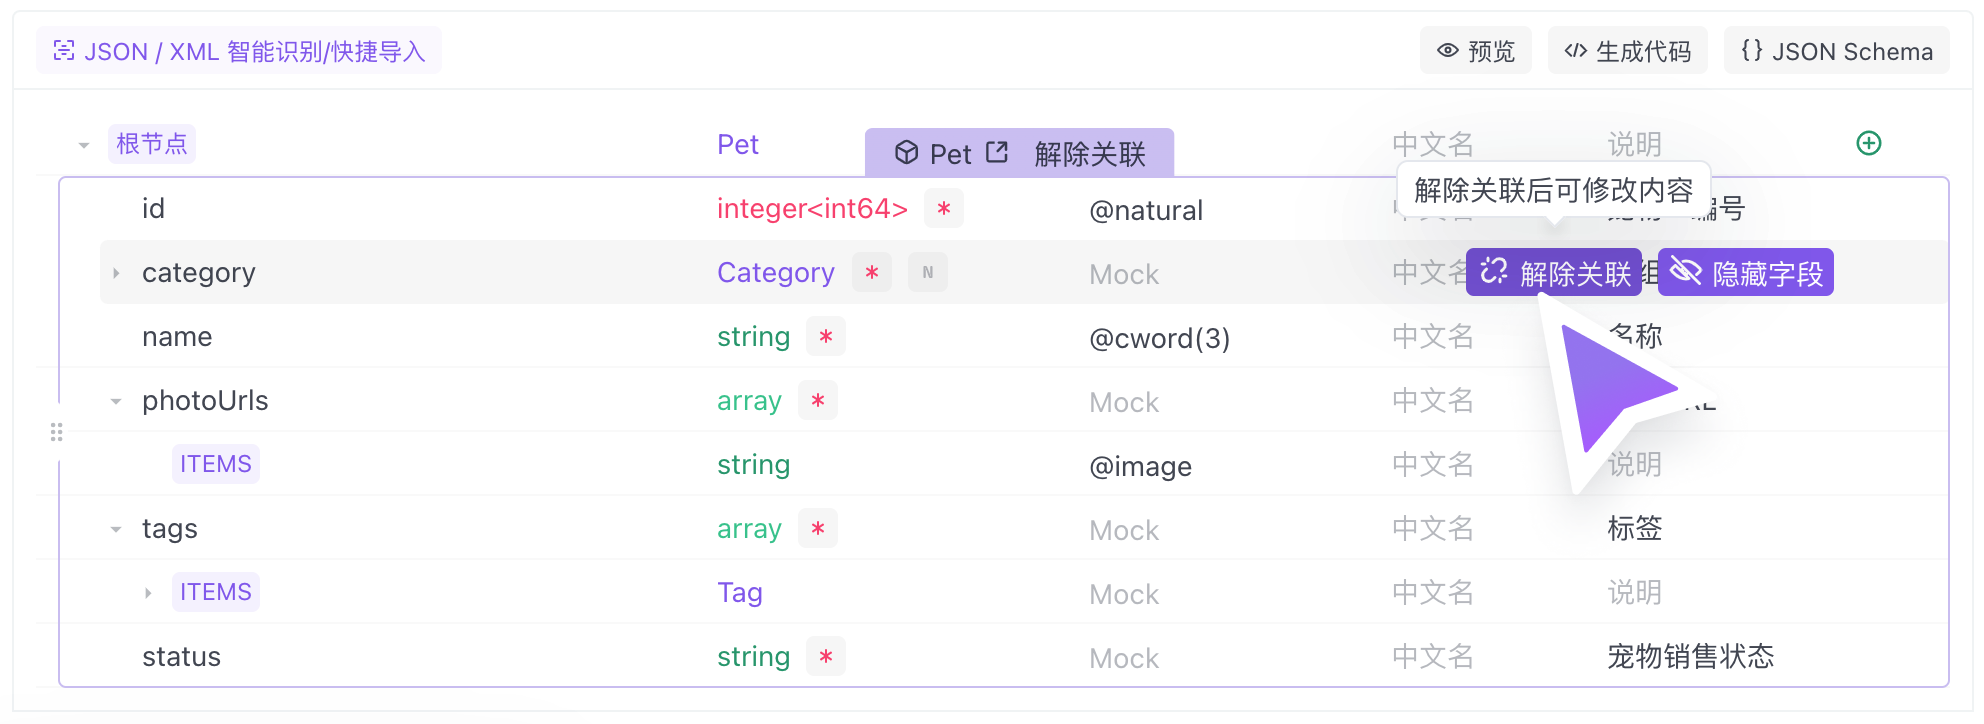
Task: Collapse the tags array row
Action: [x=116, y=529]
